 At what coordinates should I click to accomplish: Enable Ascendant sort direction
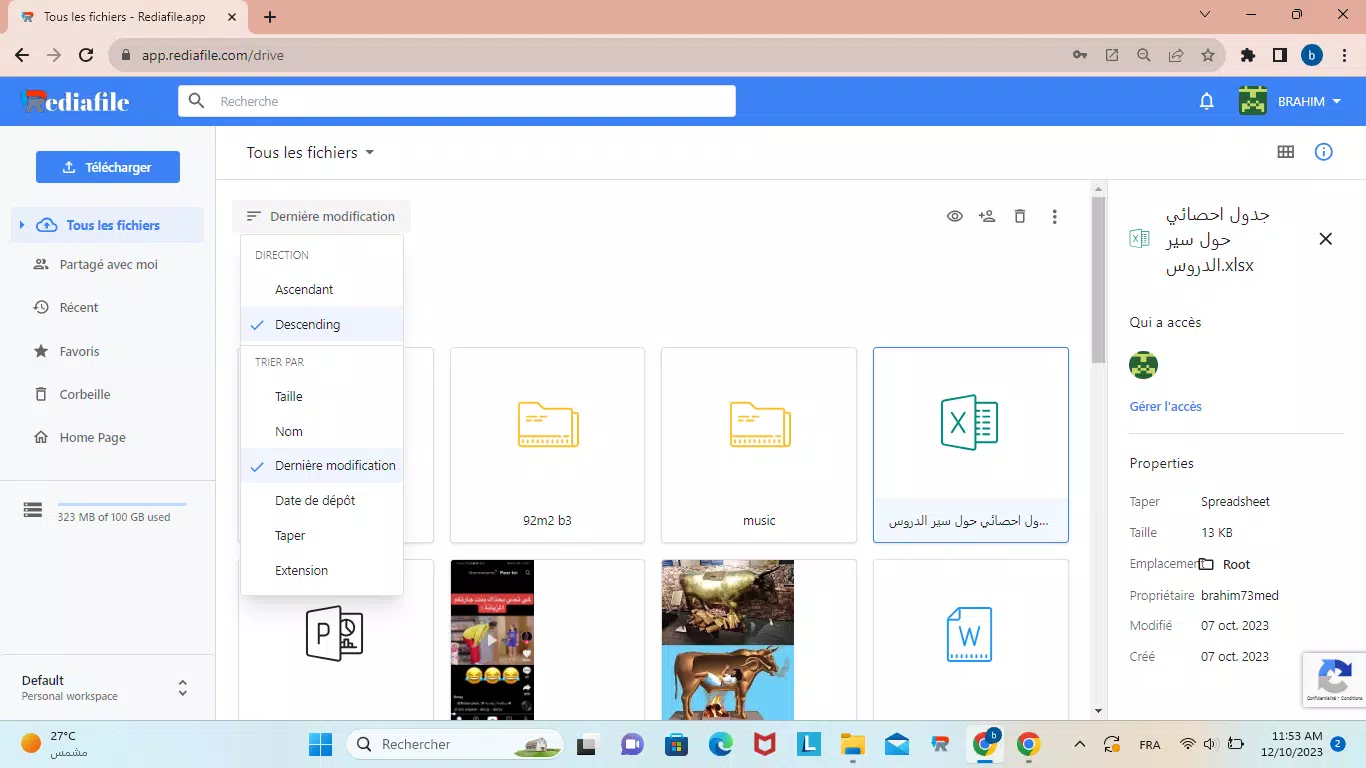pyautogui.click(x=303, y=289)
